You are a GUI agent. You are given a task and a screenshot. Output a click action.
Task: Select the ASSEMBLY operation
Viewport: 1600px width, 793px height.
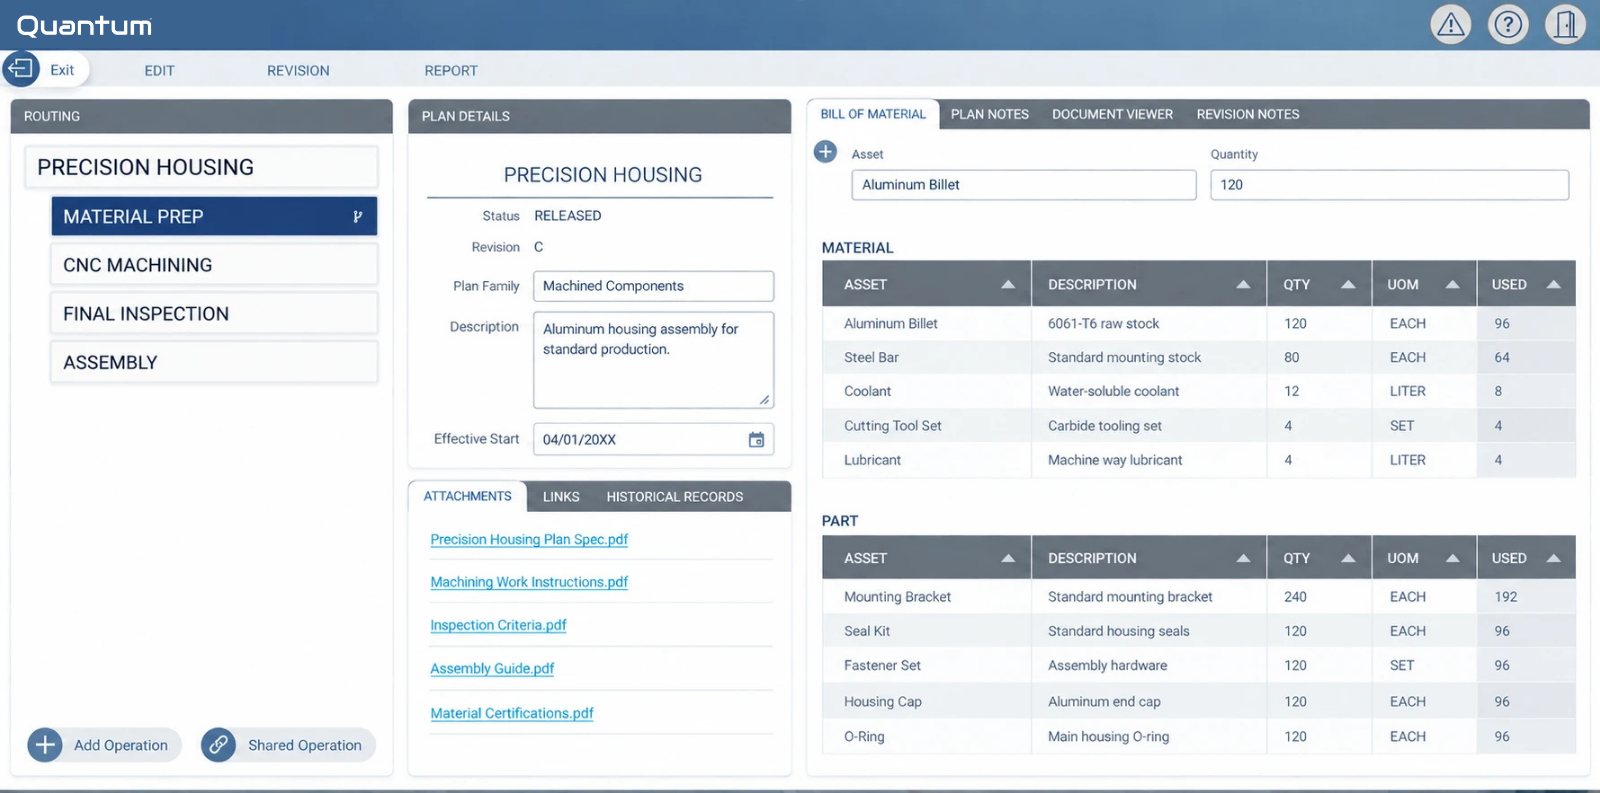tap(214, 362)
